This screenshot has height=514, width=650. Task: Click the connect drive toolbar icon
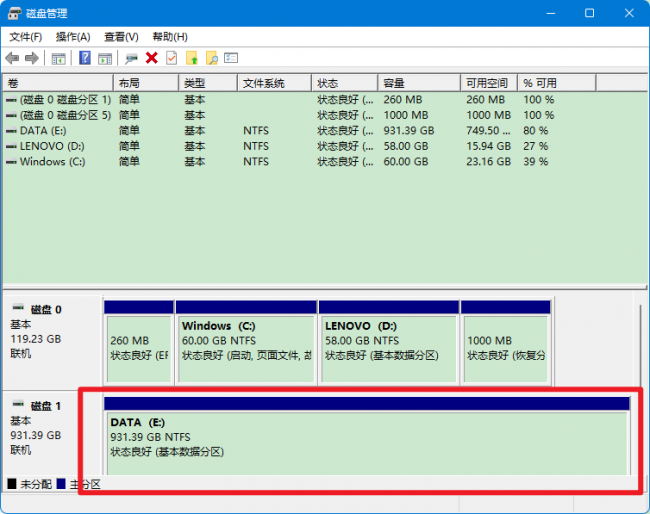point(131,58)
